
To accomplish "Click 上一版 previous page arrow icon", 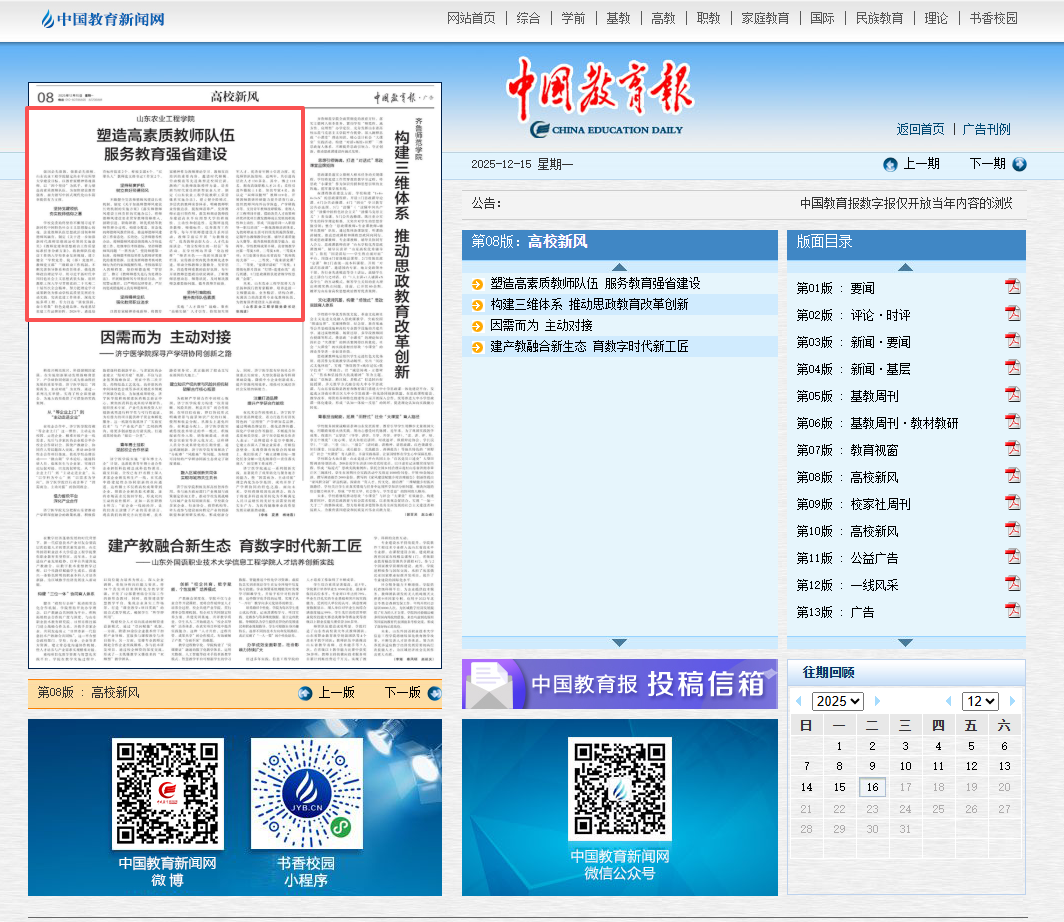I will pos(306,693).
